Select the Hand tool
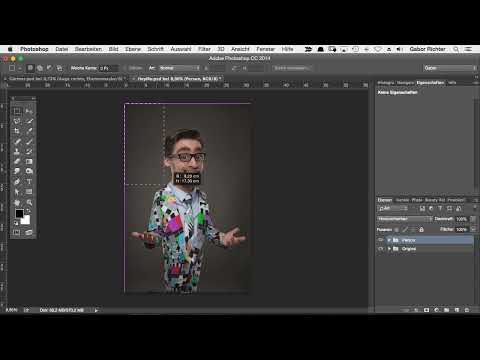Screen dimensions: 480x360 click(17, 202)
